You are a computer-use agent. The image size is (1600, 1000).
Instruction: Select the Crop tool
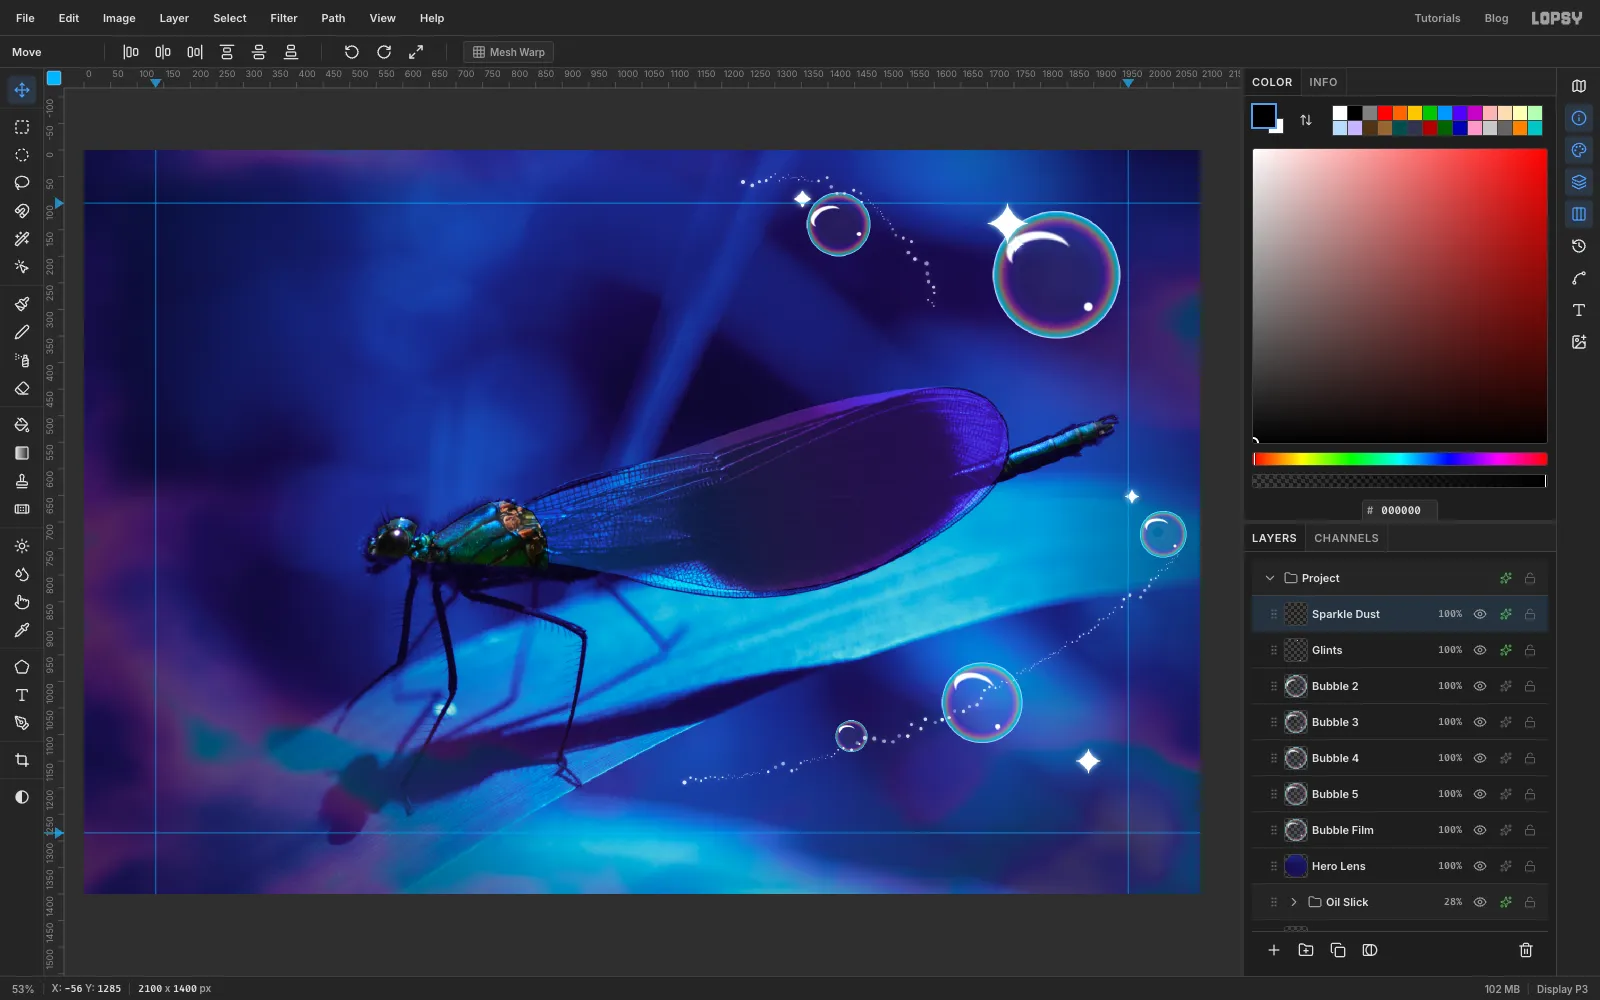(x=22, y=760)
